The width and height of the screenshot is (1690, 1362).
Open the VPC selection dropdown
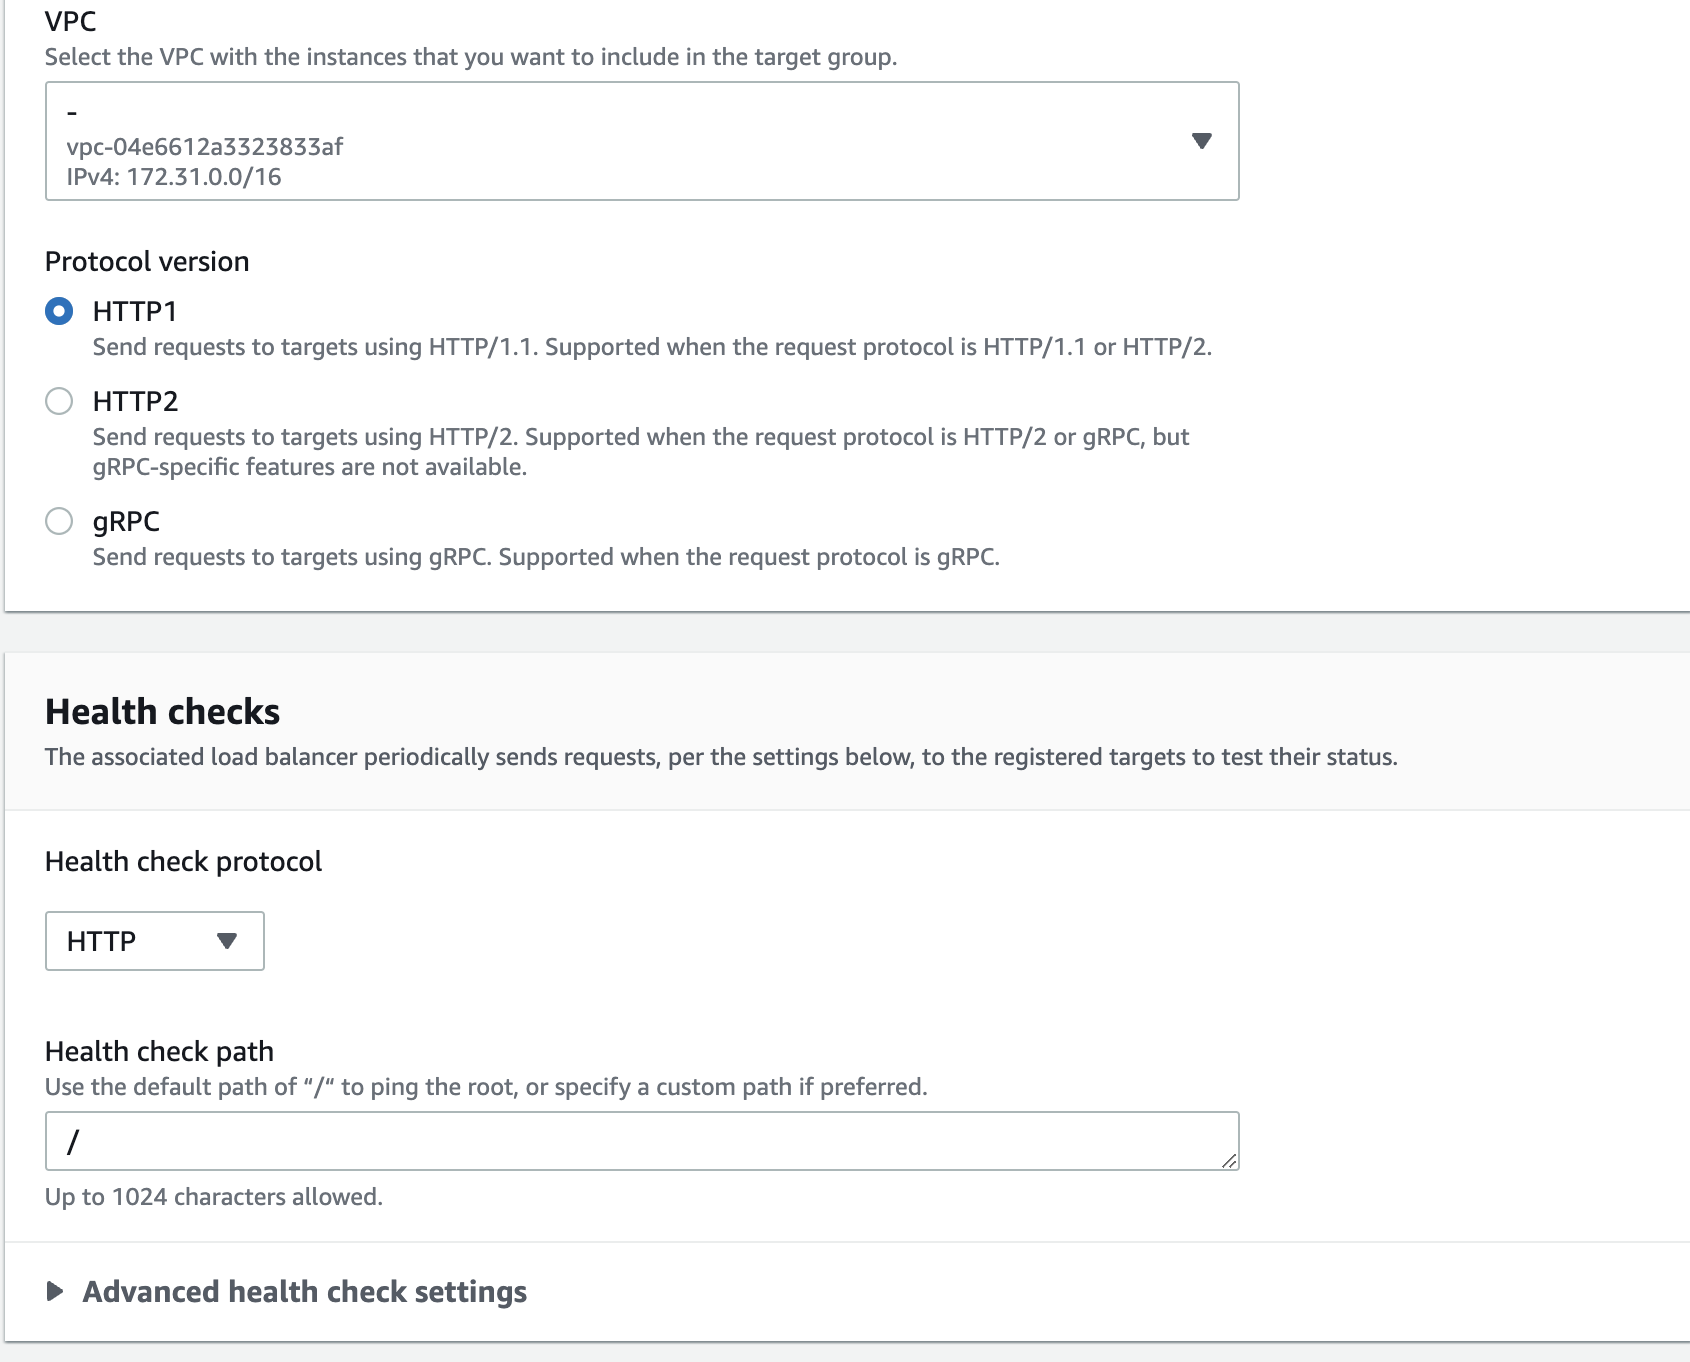(x=640, y=141)
